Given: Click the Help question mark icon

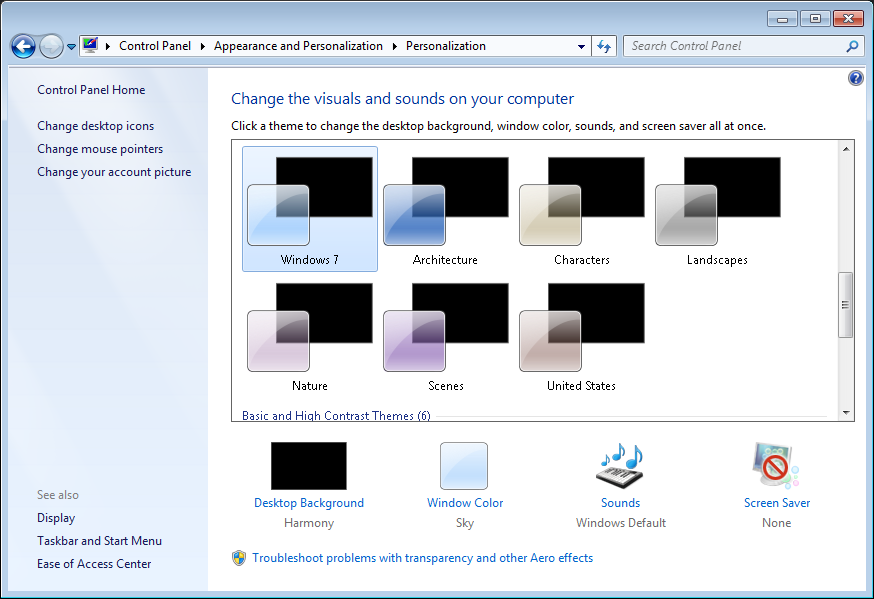Looking at the screenshot, I should pyautogui.click(x=856, y=78).
